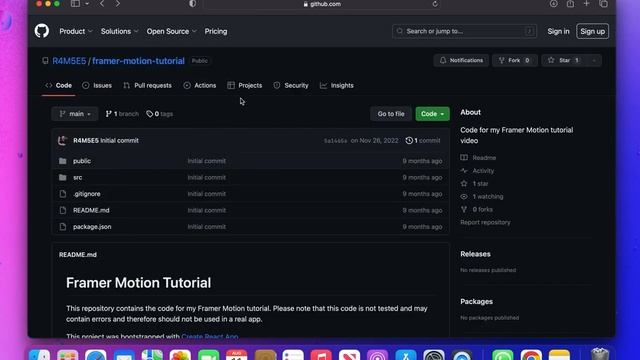Expand the Solutions menu
640x360 pixels.
click(120, 31)
